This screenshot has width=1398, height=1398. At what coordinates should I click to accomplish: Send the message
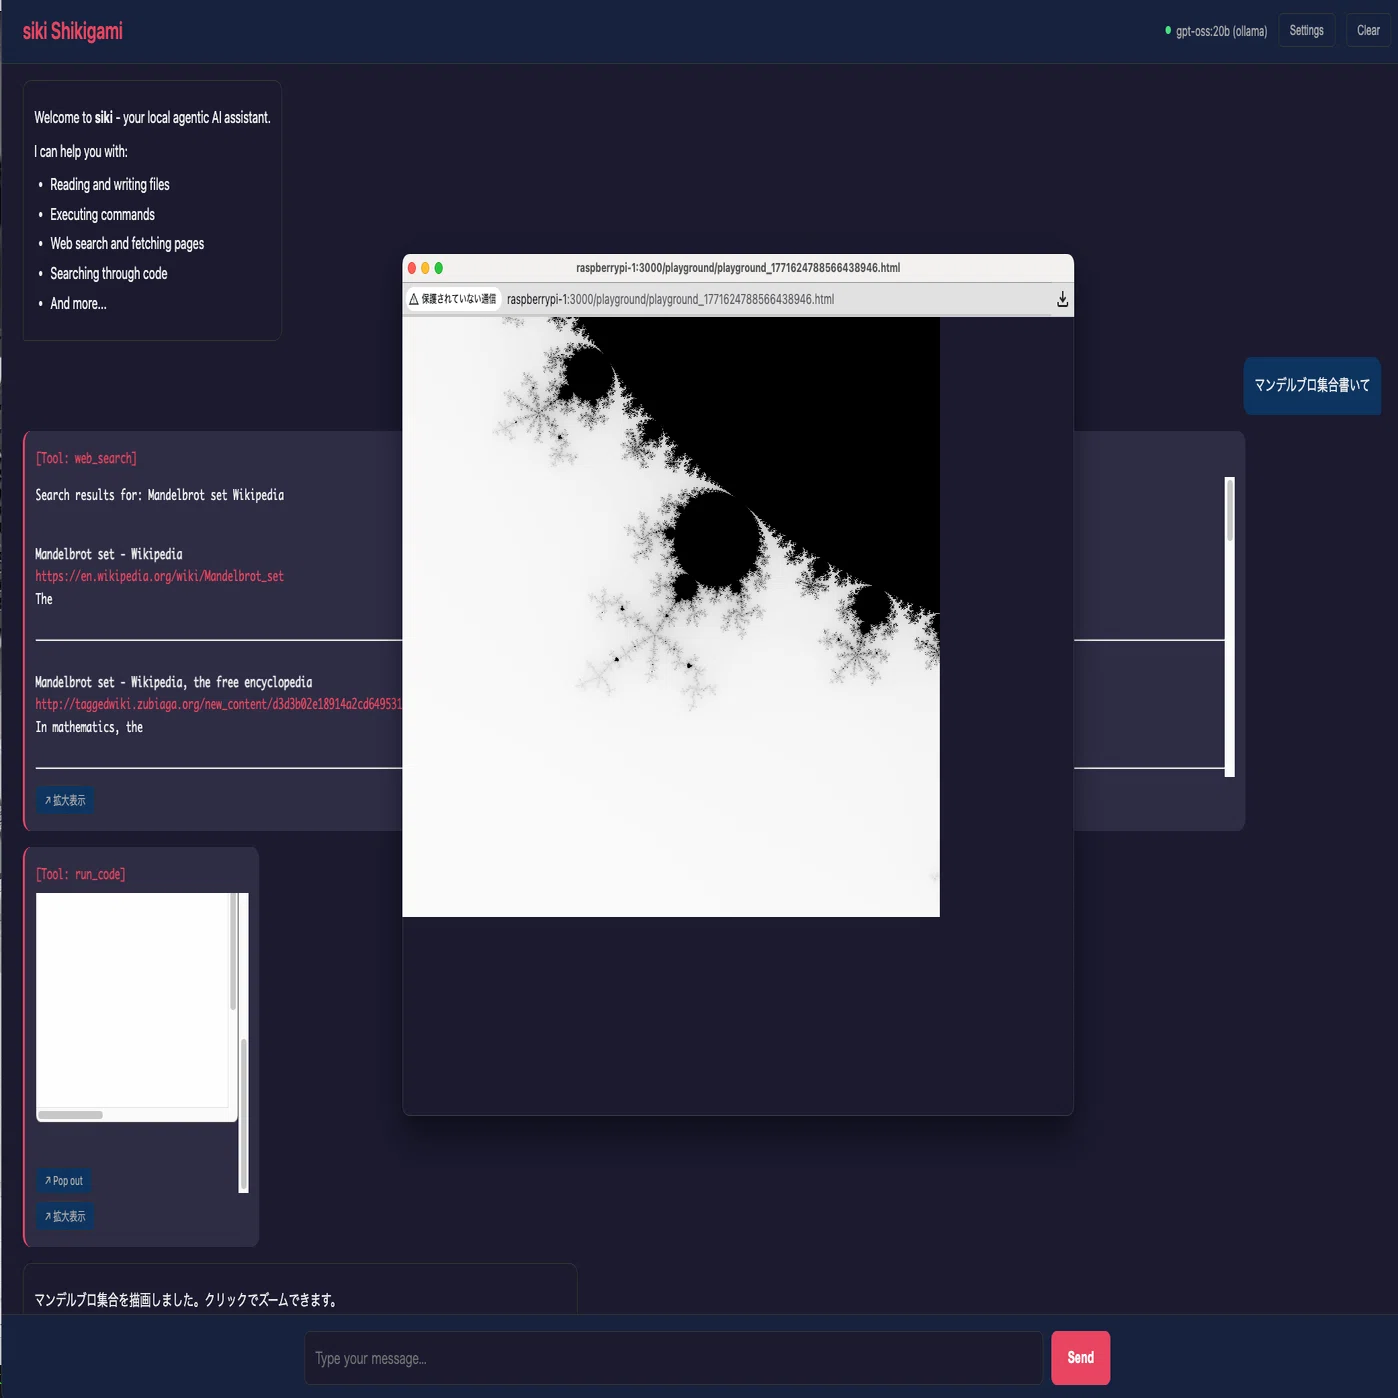tap(1080, 1358)
